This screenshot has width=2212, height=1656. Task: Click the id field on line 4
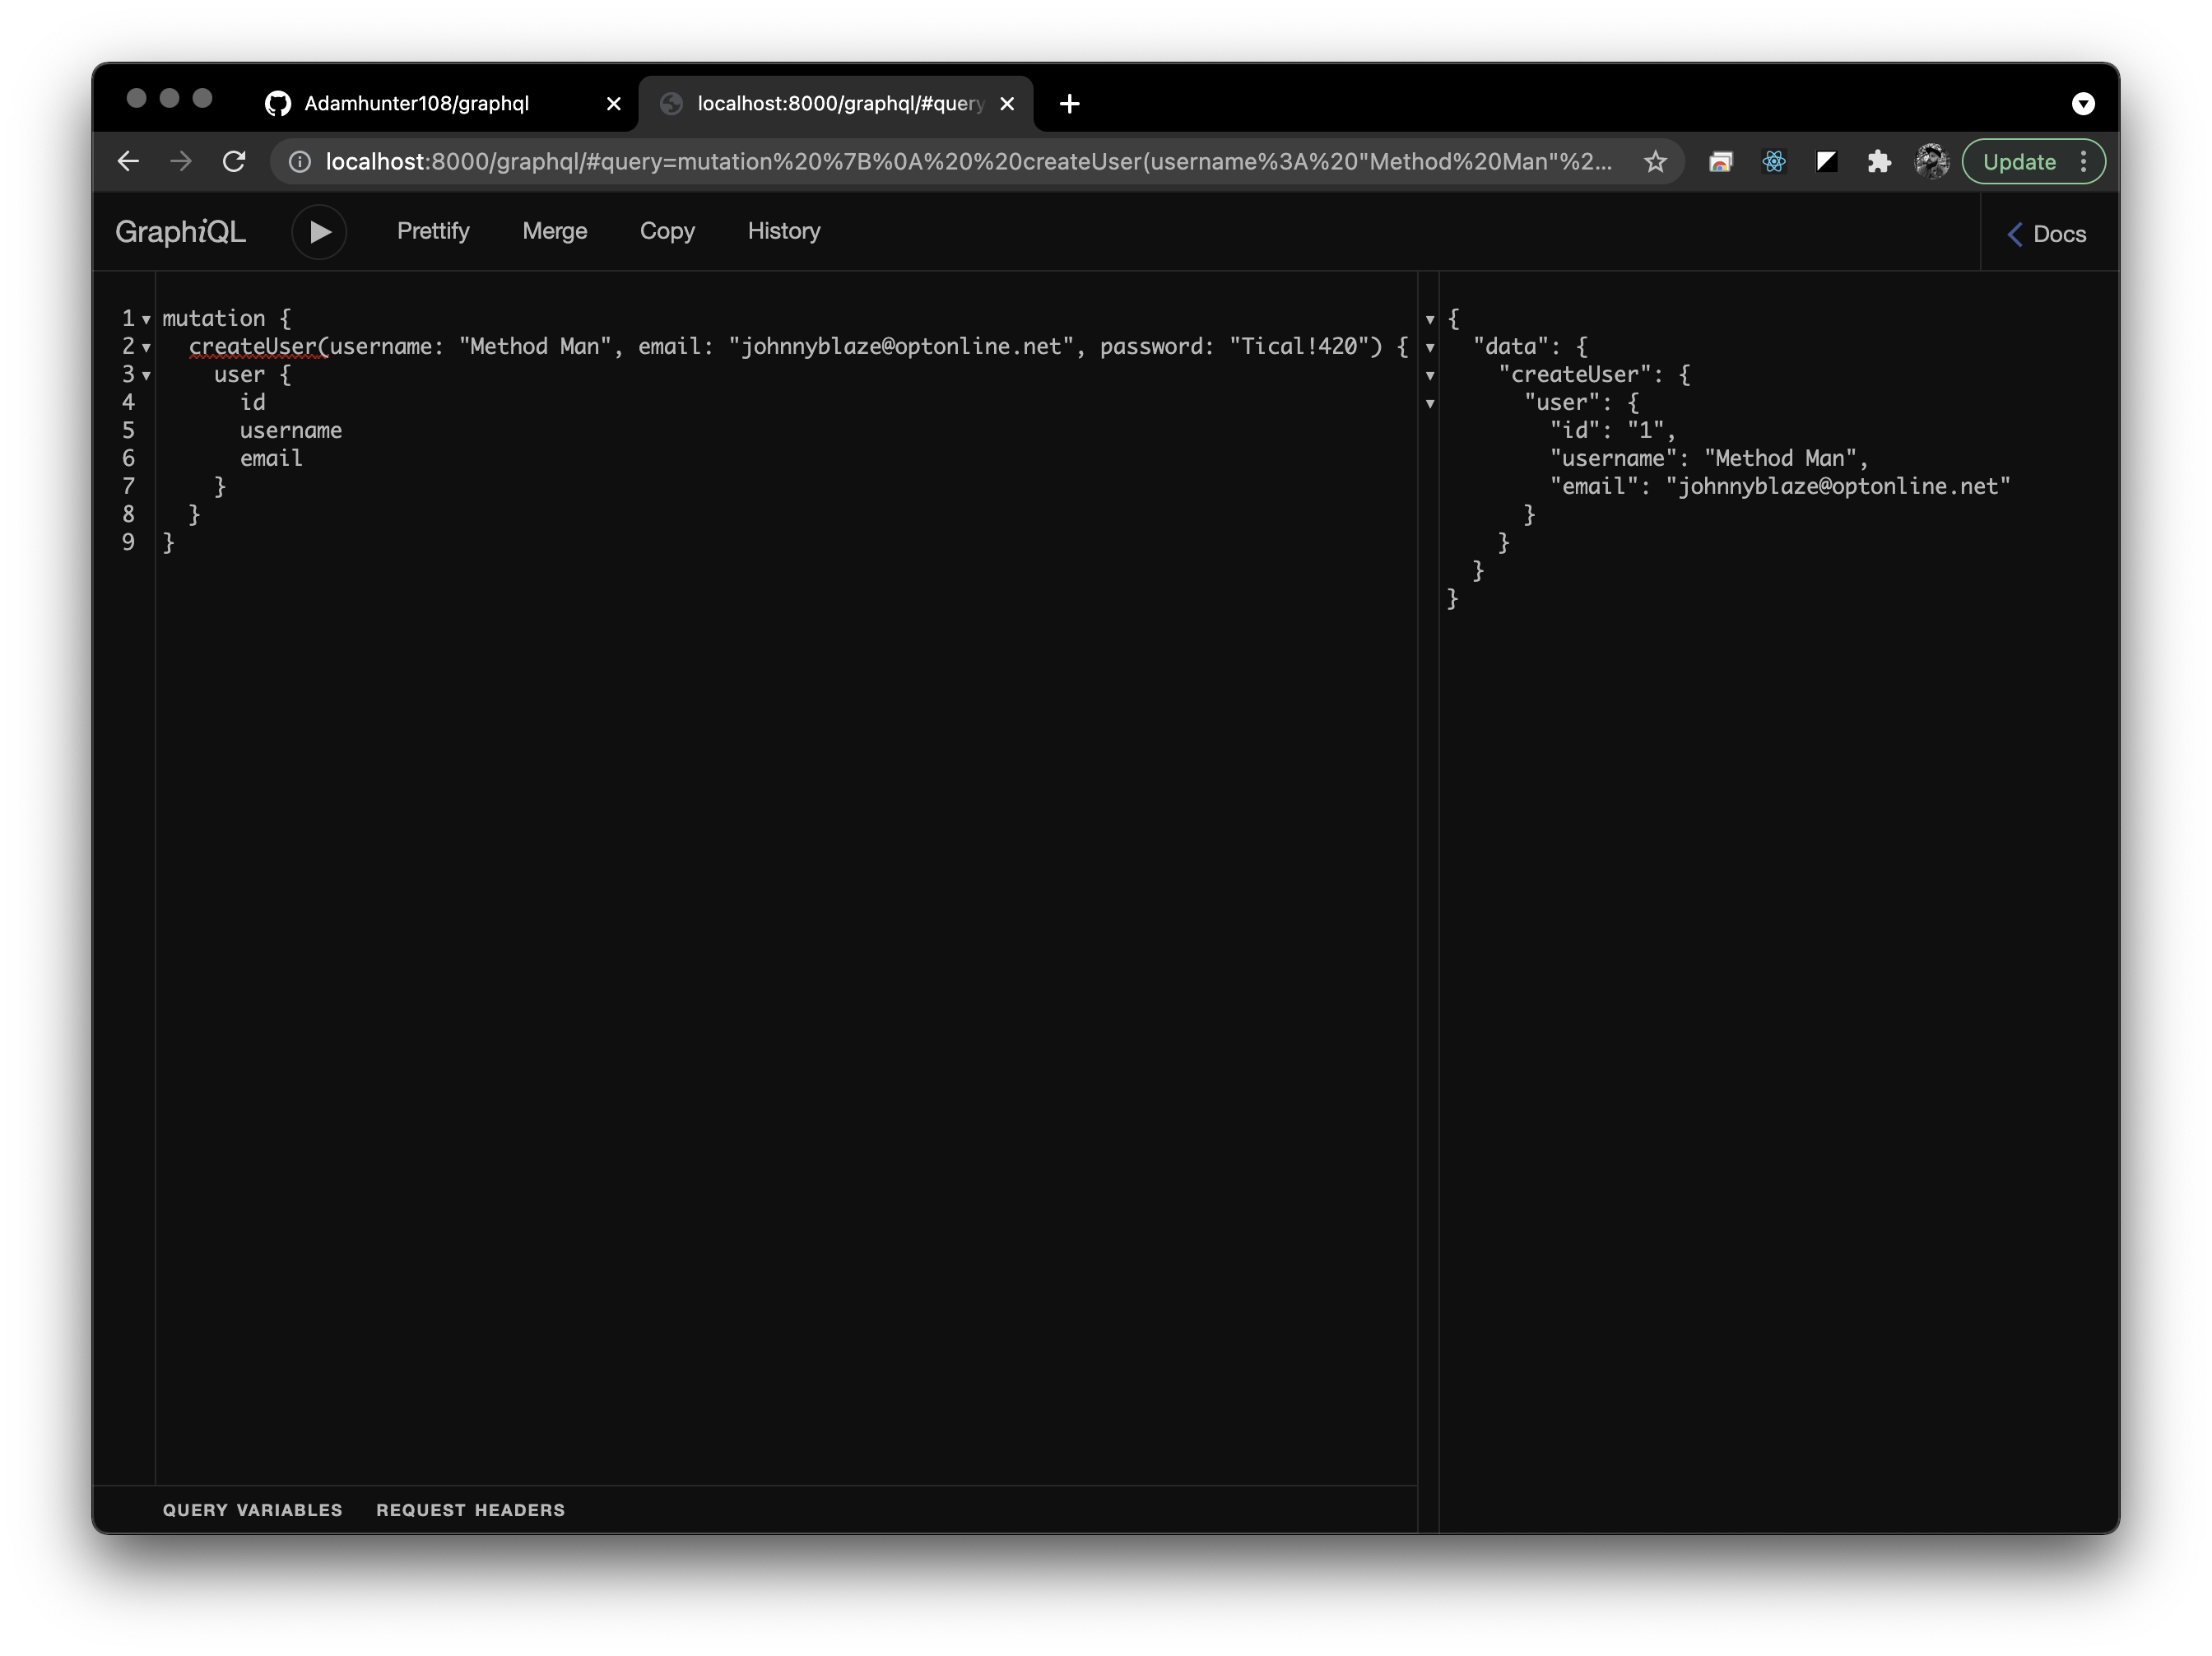pos(252,402)
